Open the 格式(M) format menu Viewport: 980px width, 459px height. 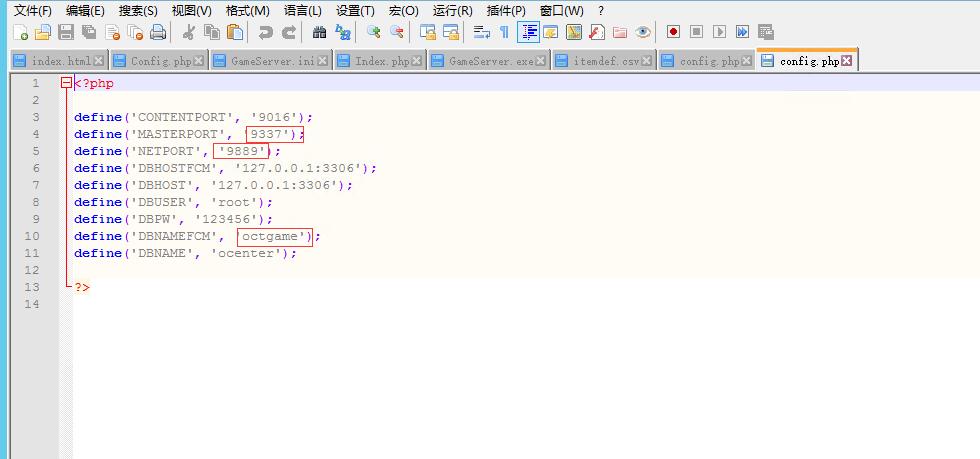[247, 10]
